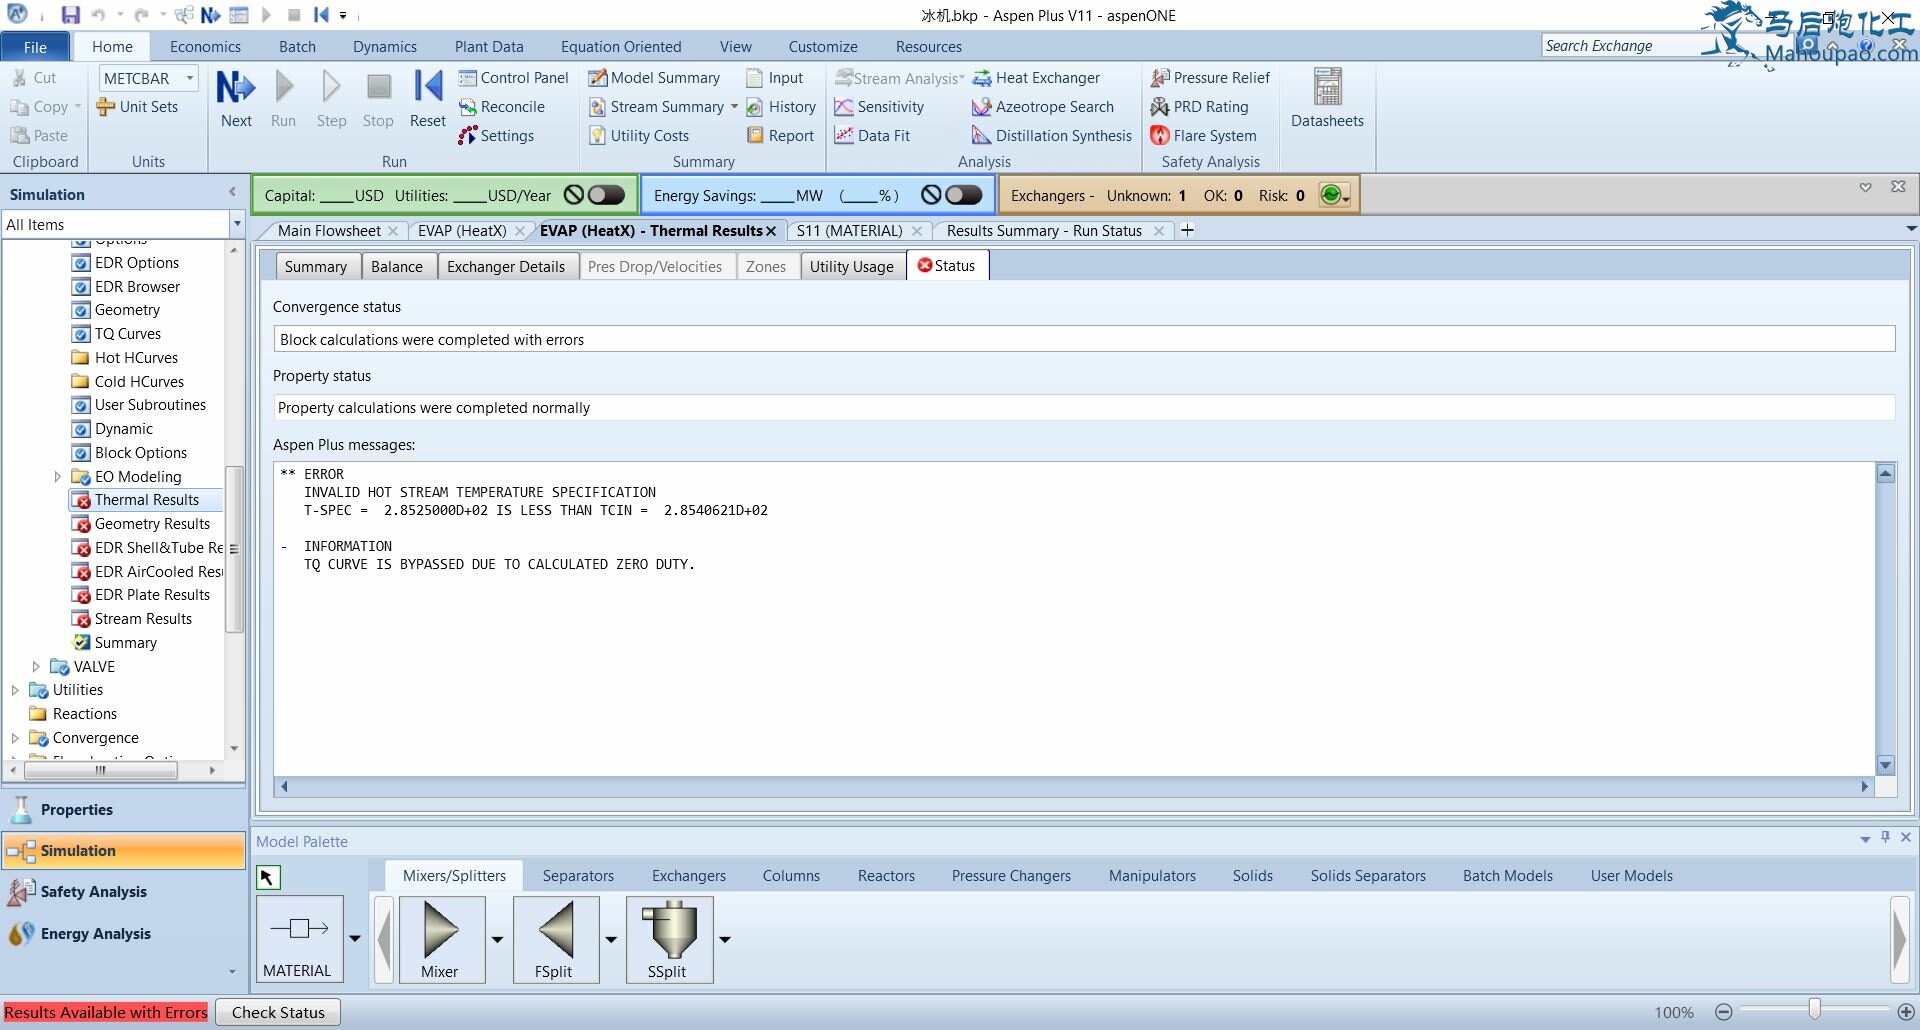Open the Mixer icon variants dropdown
This screenshot has width=1920, height=1030.
[497, 939]
